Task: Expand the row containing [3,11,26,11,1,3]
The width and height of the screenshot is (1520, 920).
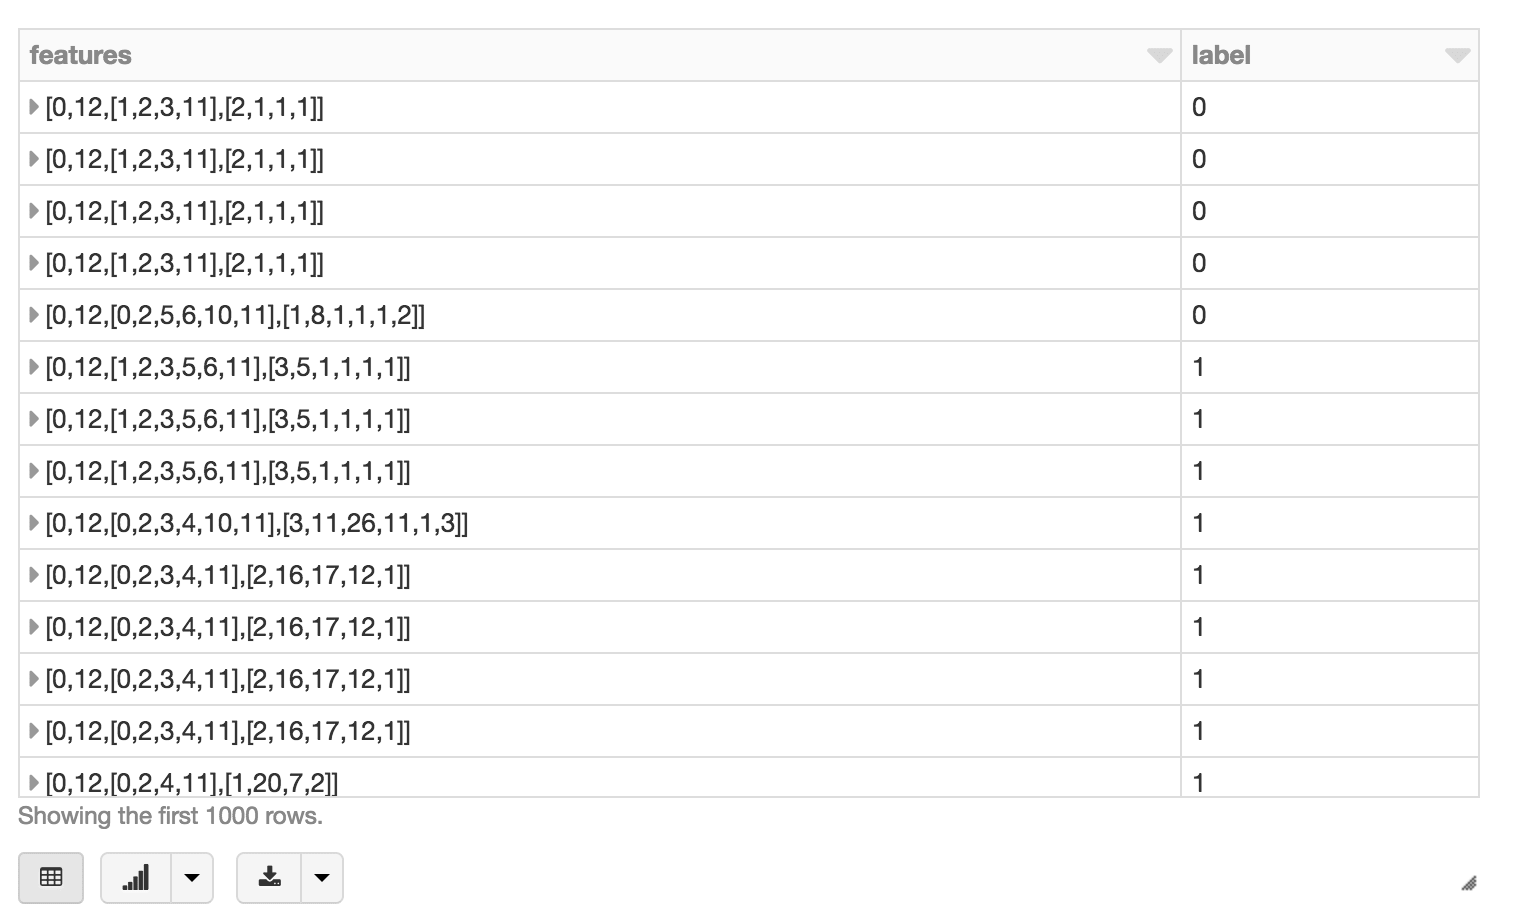Action: [34, 523]
